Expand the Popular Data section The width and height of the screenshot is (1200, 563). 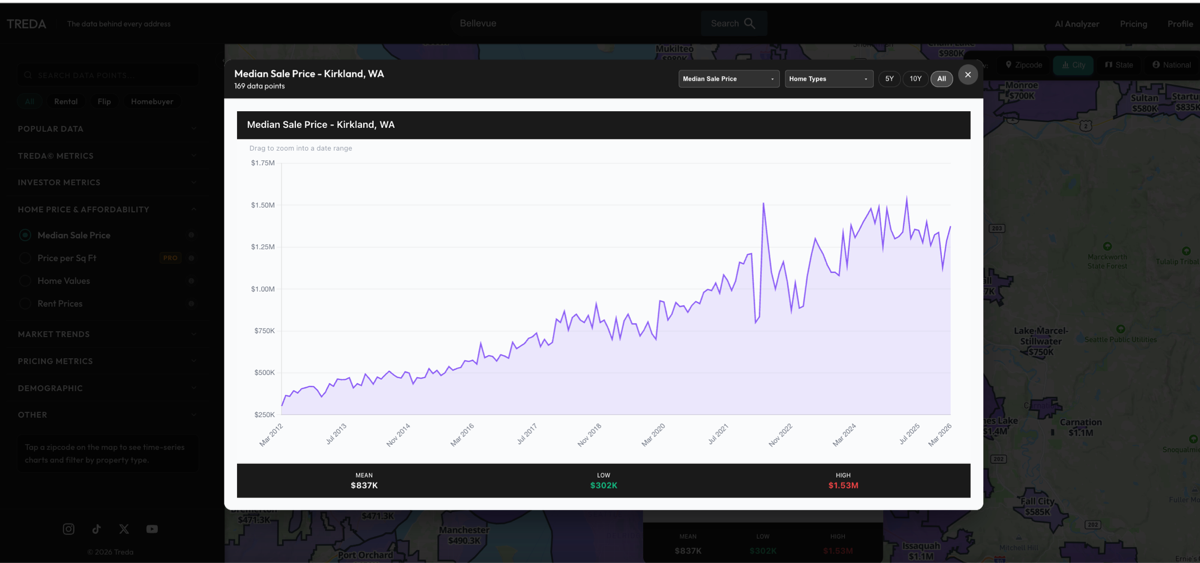(106, 129)
